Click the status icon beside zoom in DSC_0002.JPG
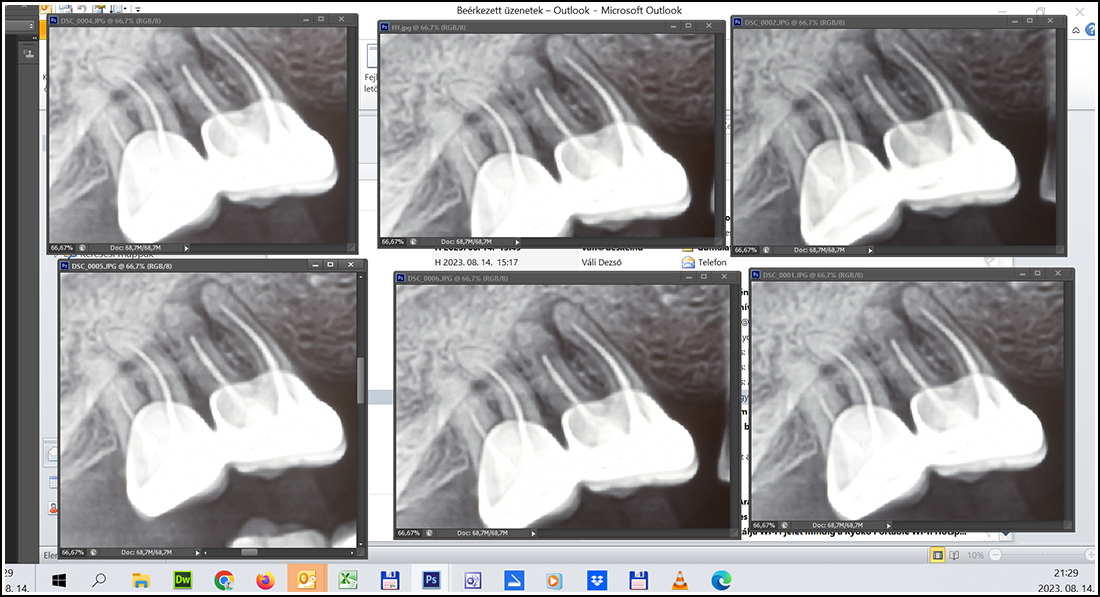The width and height of the screenshot is (1100, 597). 766,250
